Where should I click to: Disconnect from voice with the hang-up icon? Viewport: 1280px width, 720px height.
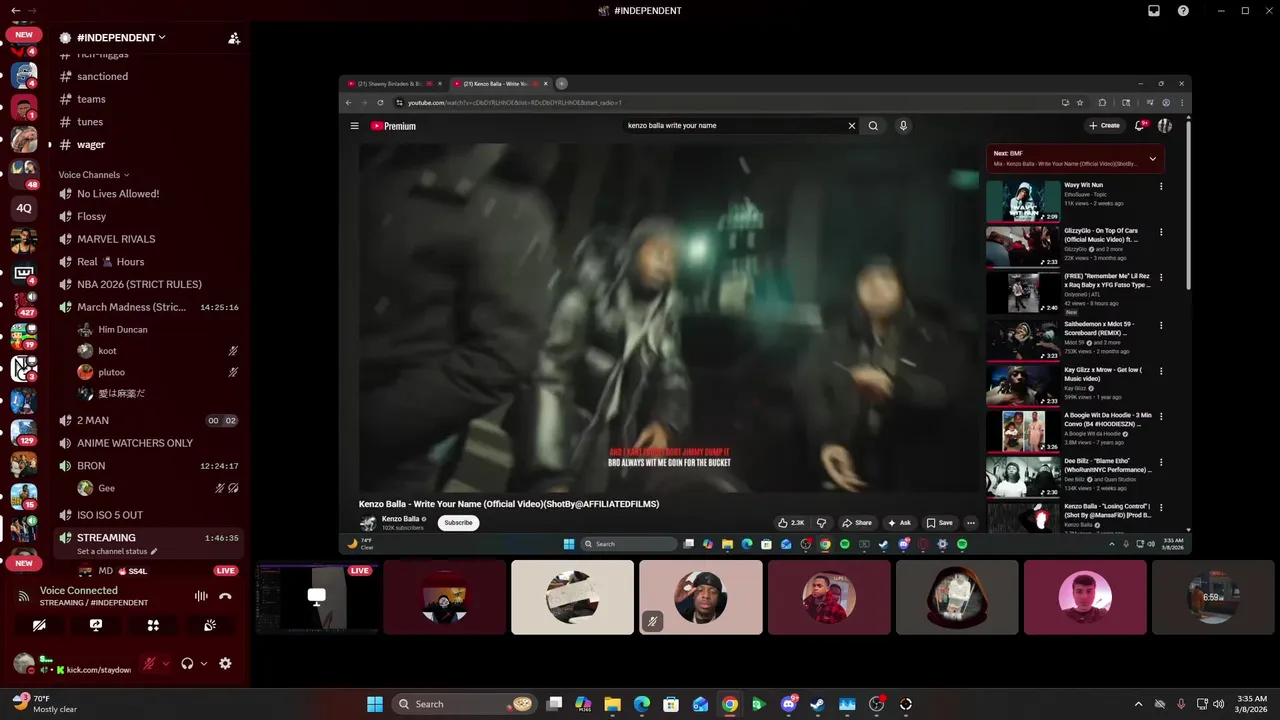pos(225,596)
